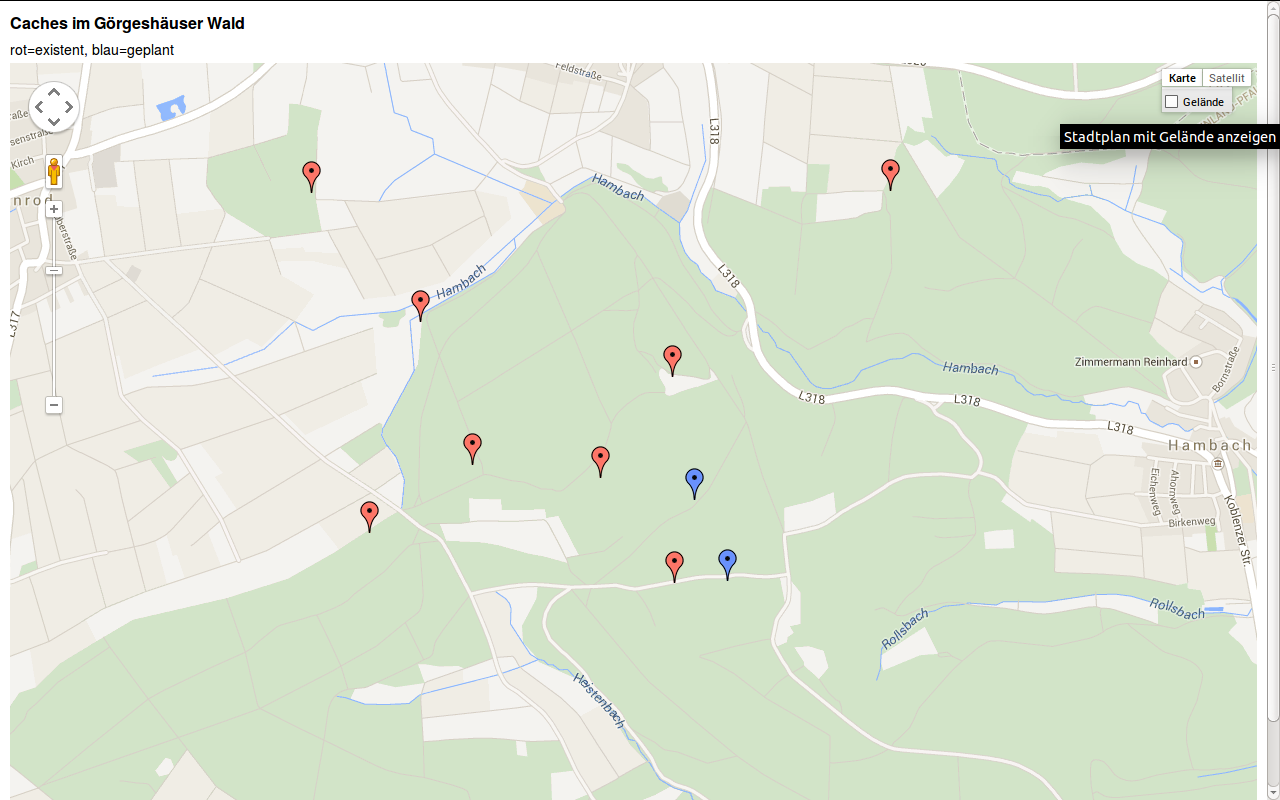Switch to the Satellit view
The height and width of the screenshot is (800, 1280).
pos(1226,78)
